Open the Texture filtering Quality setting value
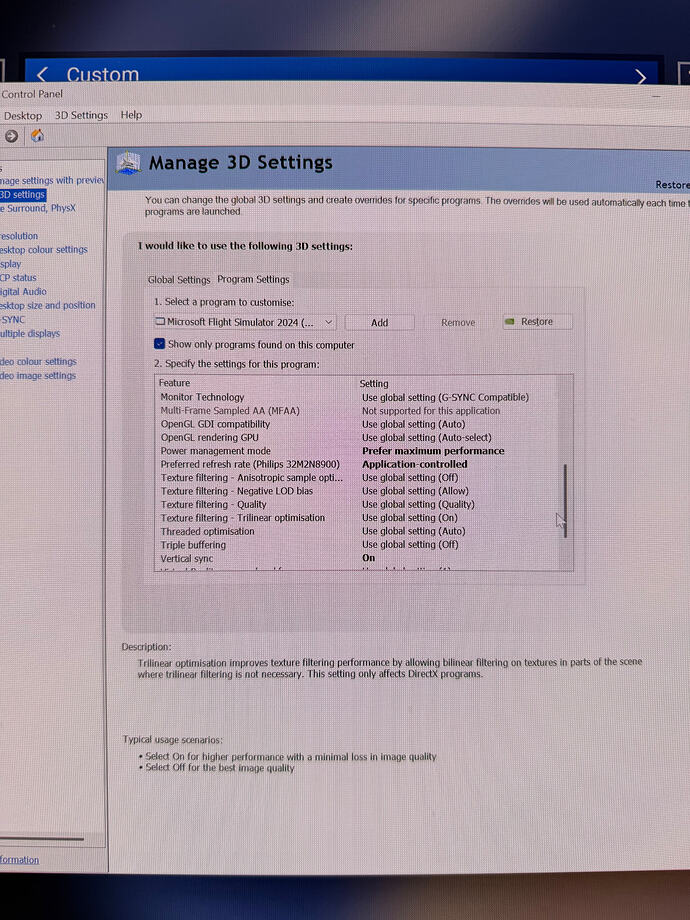This screenshot has width=690, height=920. (x=418, y=504)
